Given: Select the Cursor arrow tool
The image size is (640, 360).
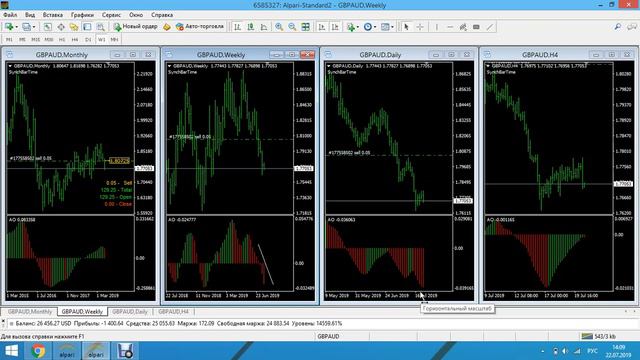Looking at the screenshot, I should coord(406,27).
